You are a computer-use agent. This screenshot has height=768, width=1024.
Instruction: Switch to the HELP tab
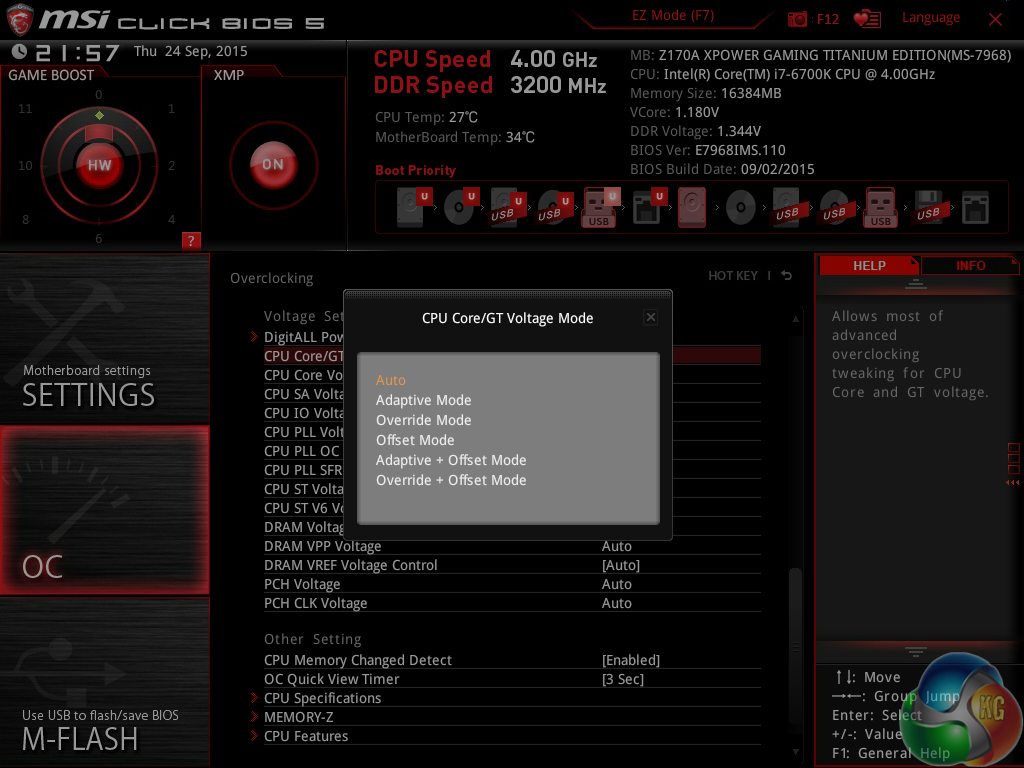click(x=869, y=266)
